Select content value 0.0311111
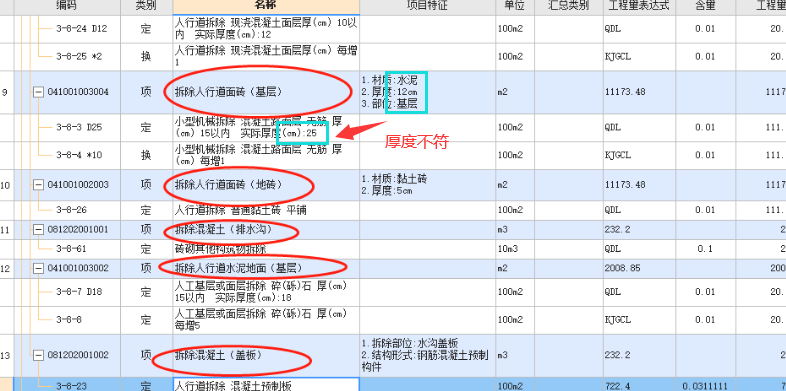 705,385
